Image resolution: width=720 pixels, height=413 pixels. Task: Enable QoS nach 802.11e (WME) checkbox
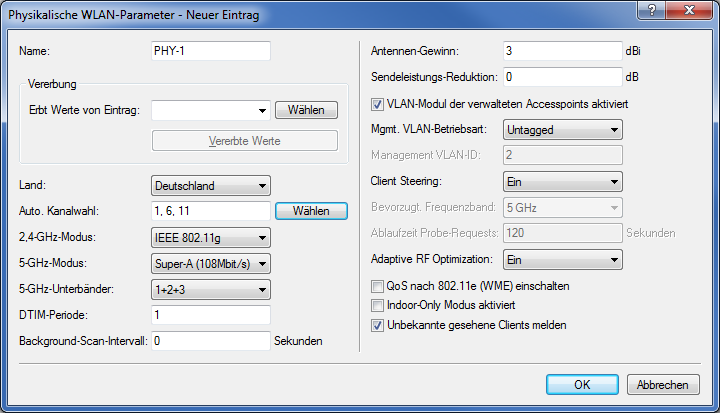[x=377, y=286]
